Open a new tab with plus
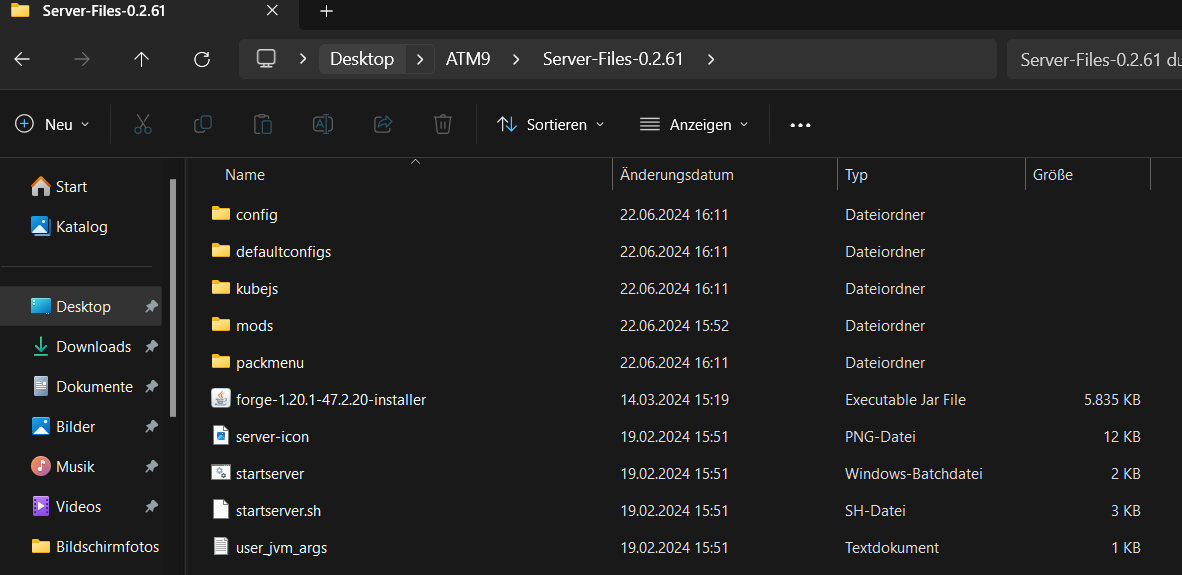This screenshot has height=575, width=1182. point(326,11)
